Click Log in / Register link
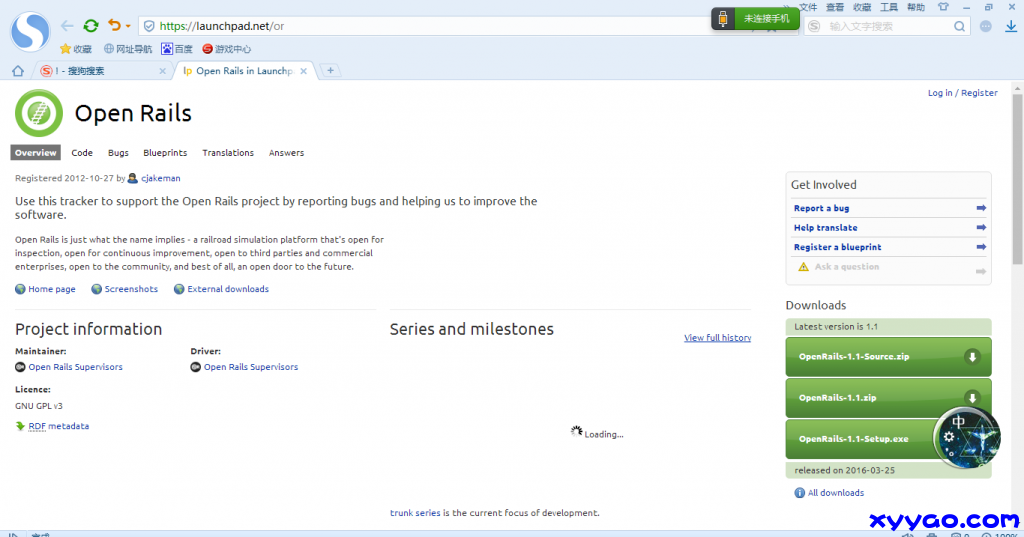 click(x=962, y=93)
